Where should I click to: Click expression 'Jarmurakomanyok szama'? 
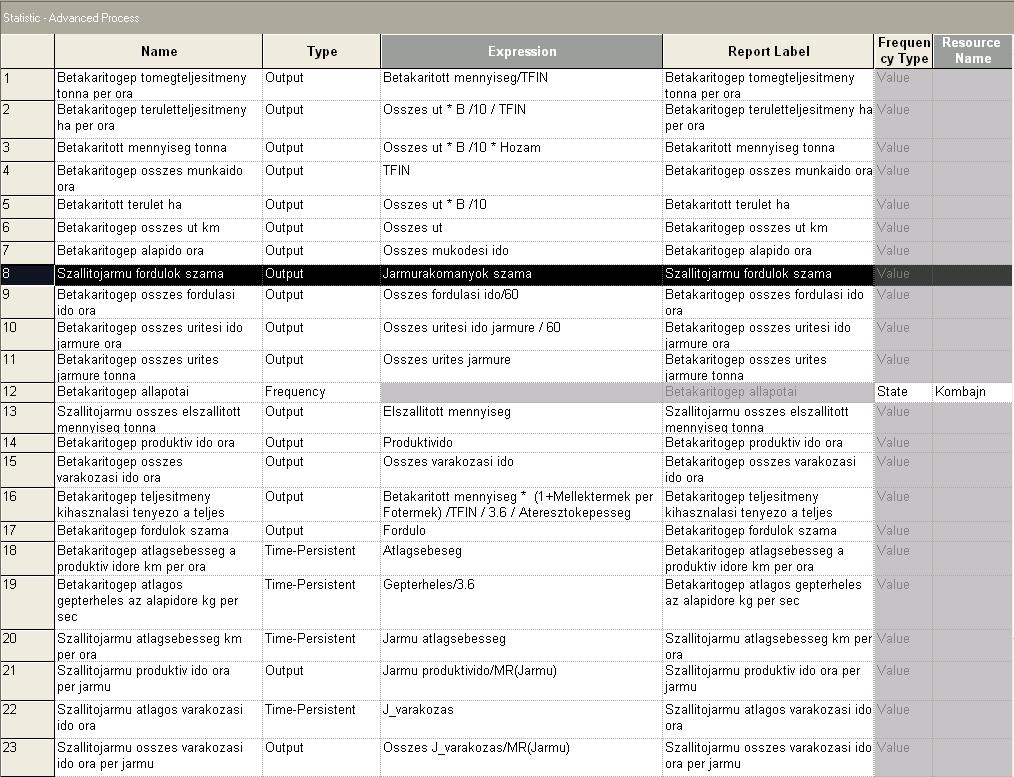click(521, 274)
